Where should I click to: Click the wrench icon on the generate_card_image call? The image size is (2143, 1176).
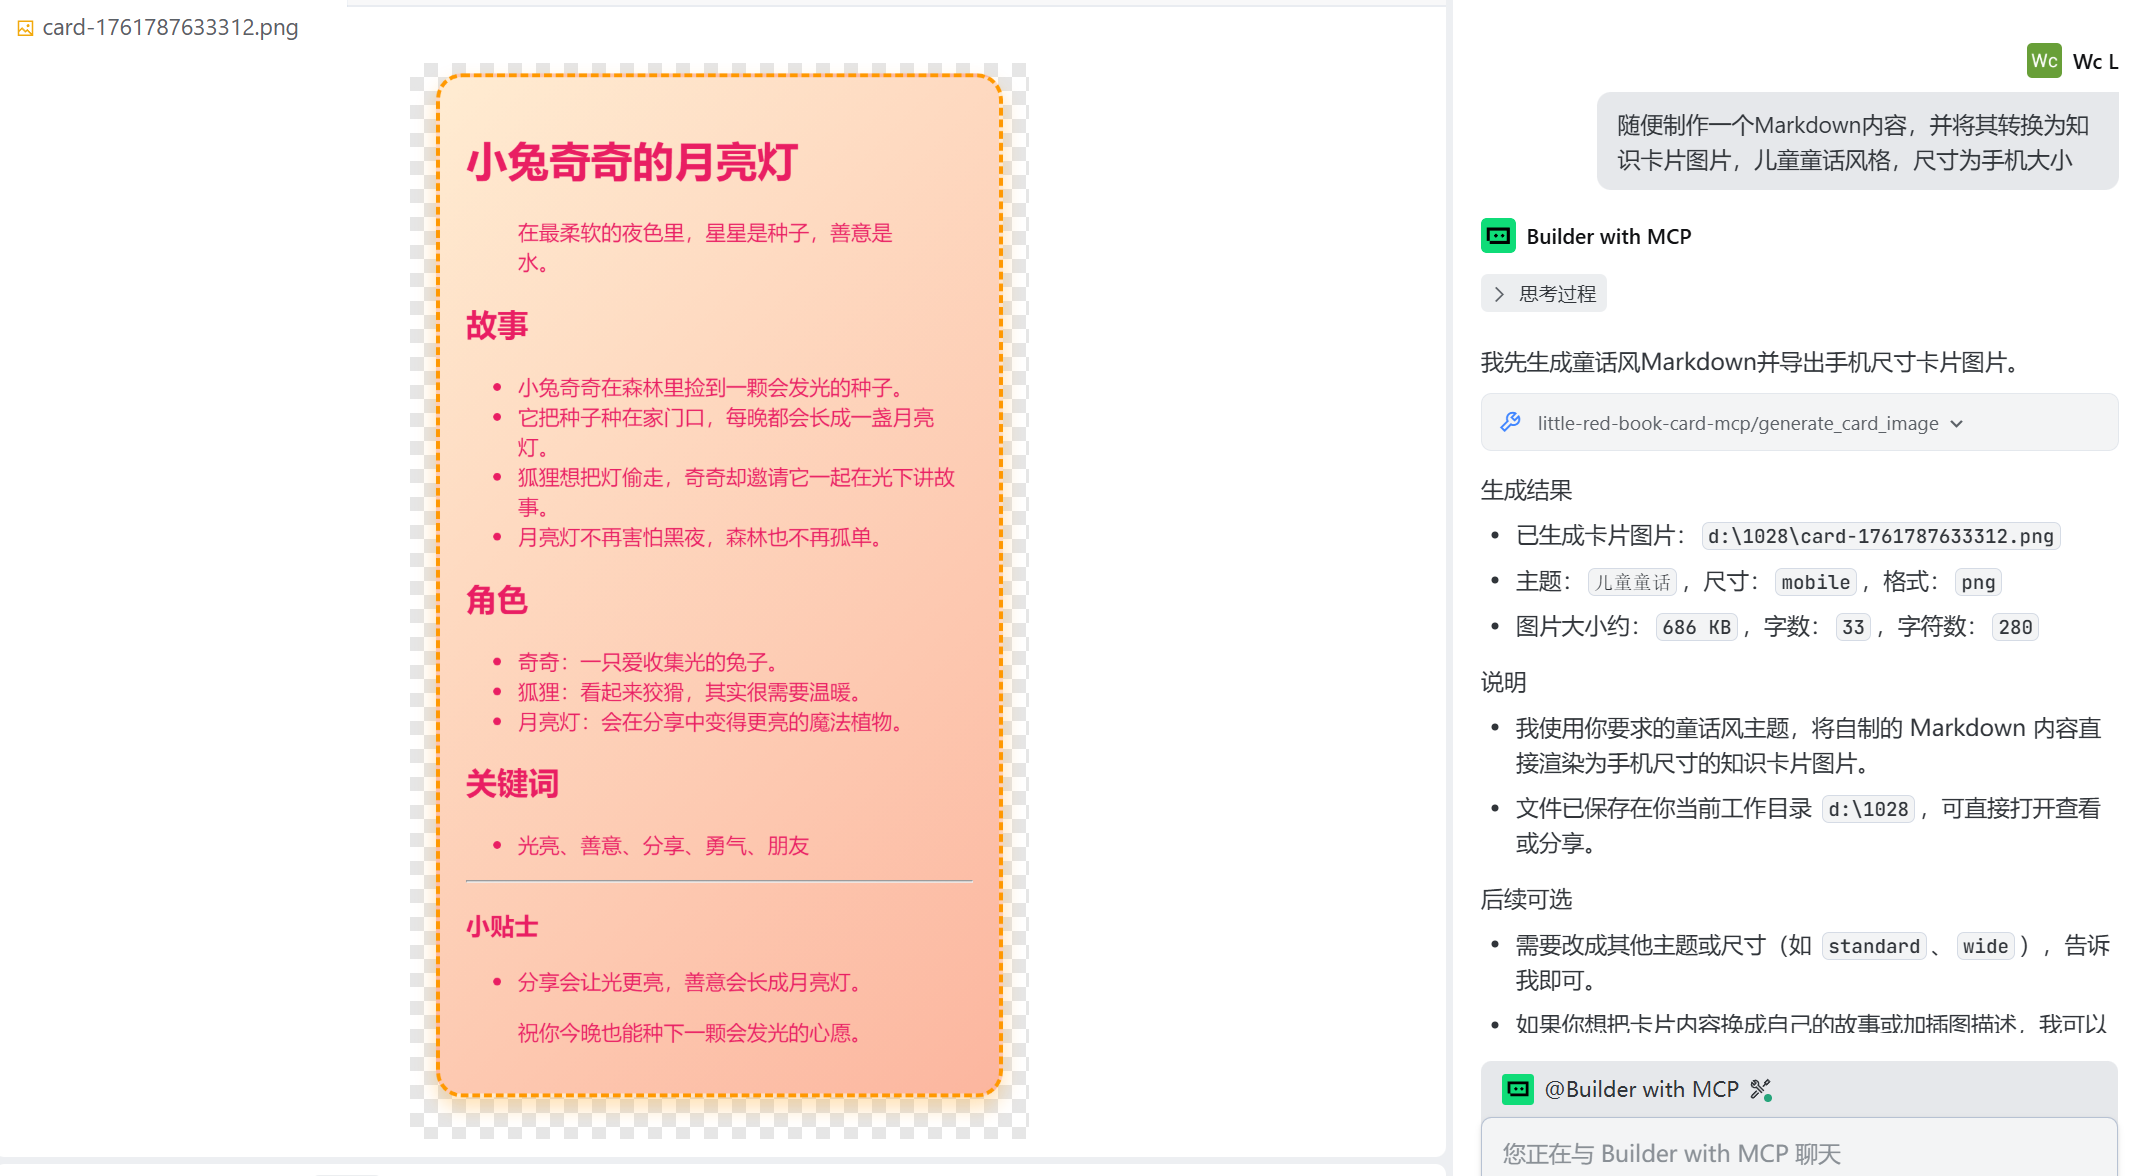pos(1509,422)
